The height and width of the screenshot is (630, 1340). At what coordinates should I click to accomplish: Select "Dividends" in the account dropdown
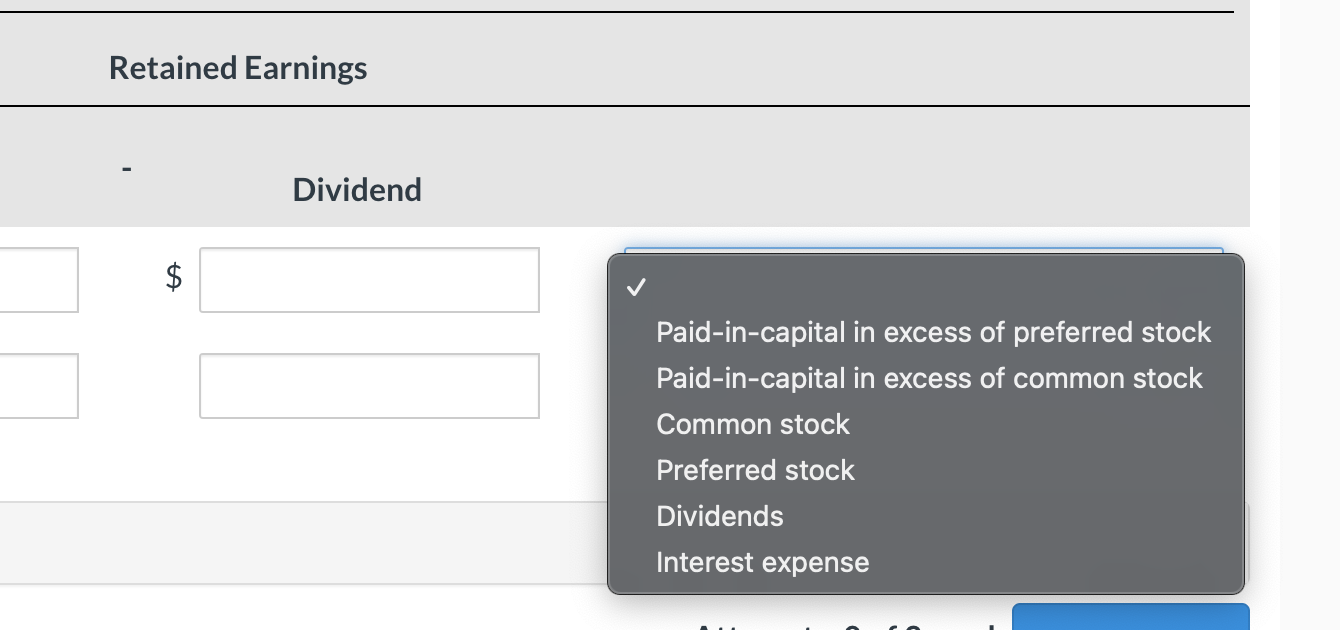click(x=719, y=516)
